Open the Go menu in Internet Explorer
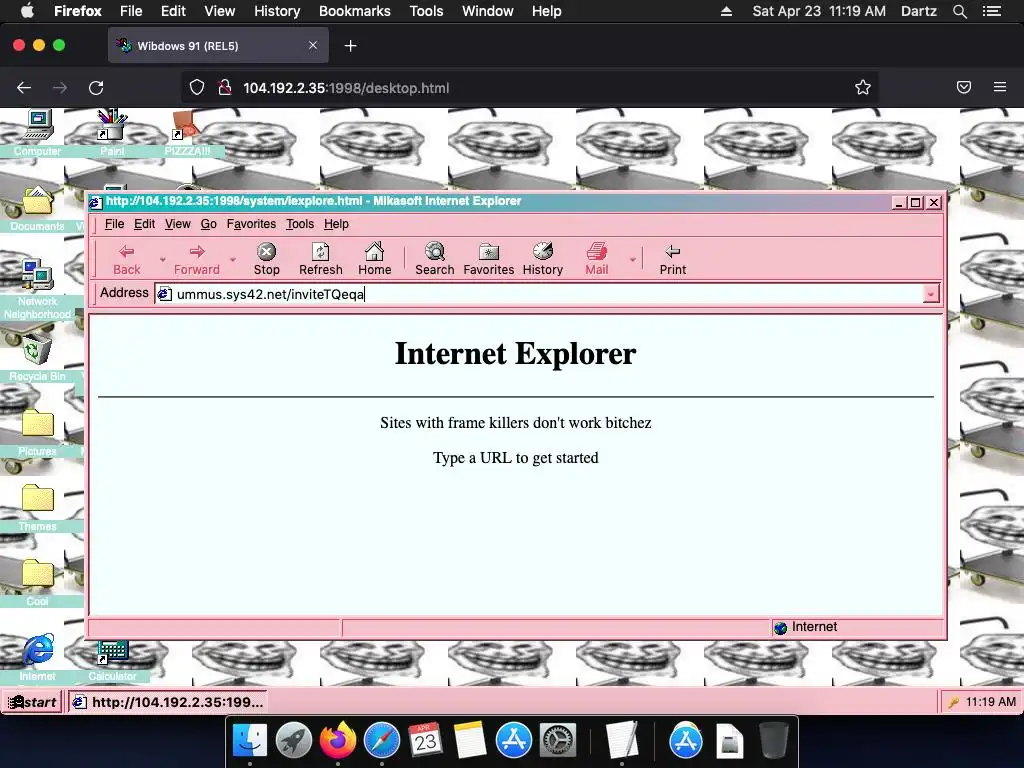 (208, 224)
